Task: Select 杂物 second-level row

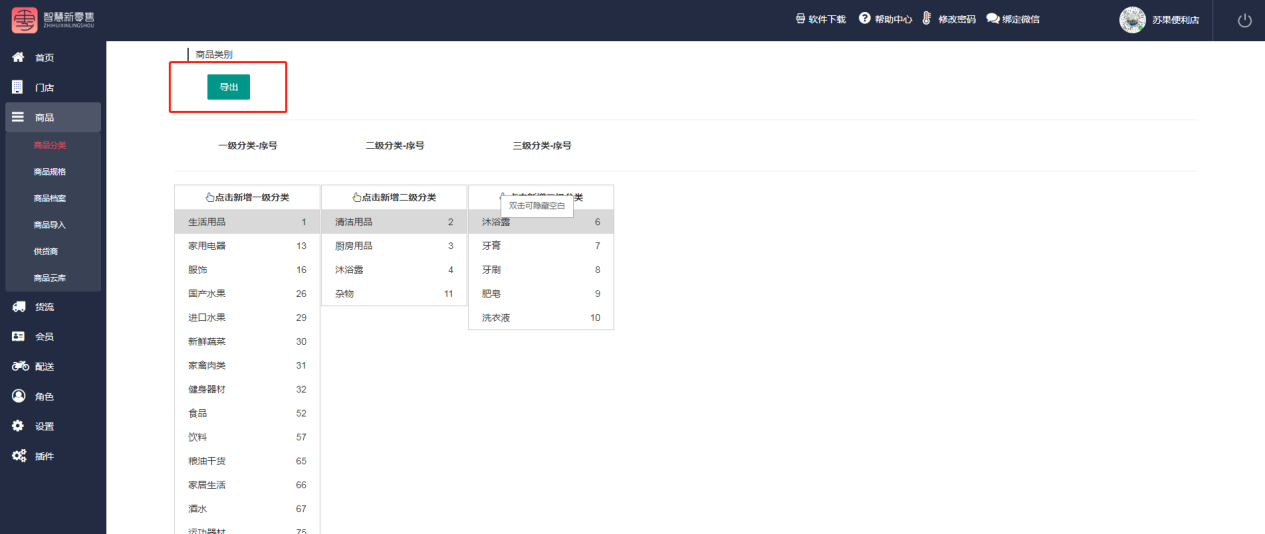Action: pos(394,294)
